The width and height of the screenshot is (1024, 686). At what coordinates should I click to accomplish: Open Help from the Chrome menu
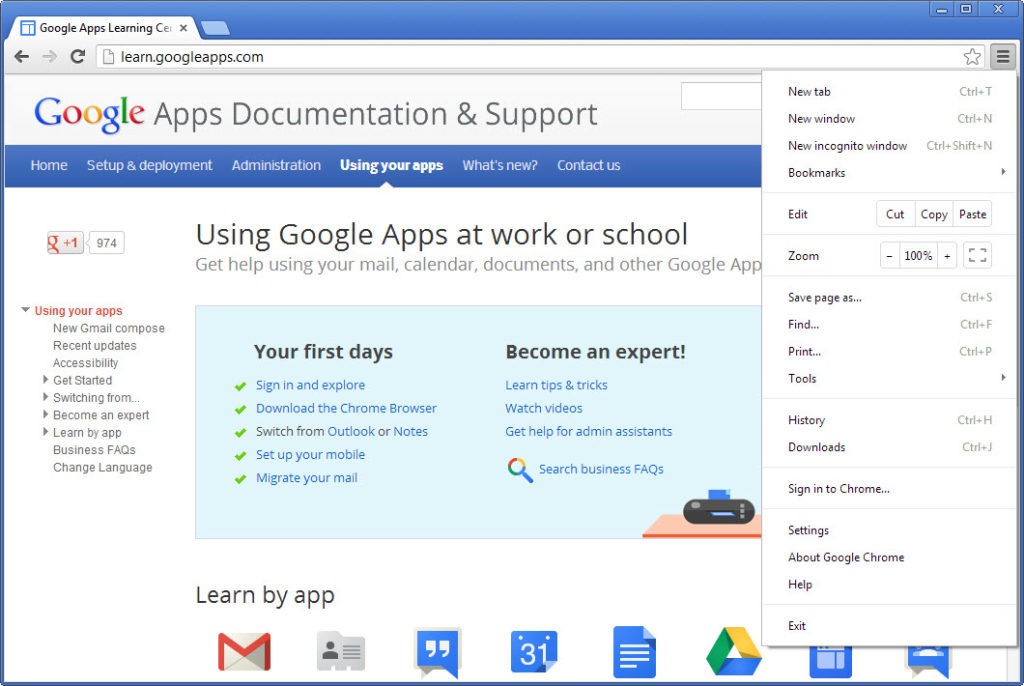pyautogui.click(x=889, y=584)
